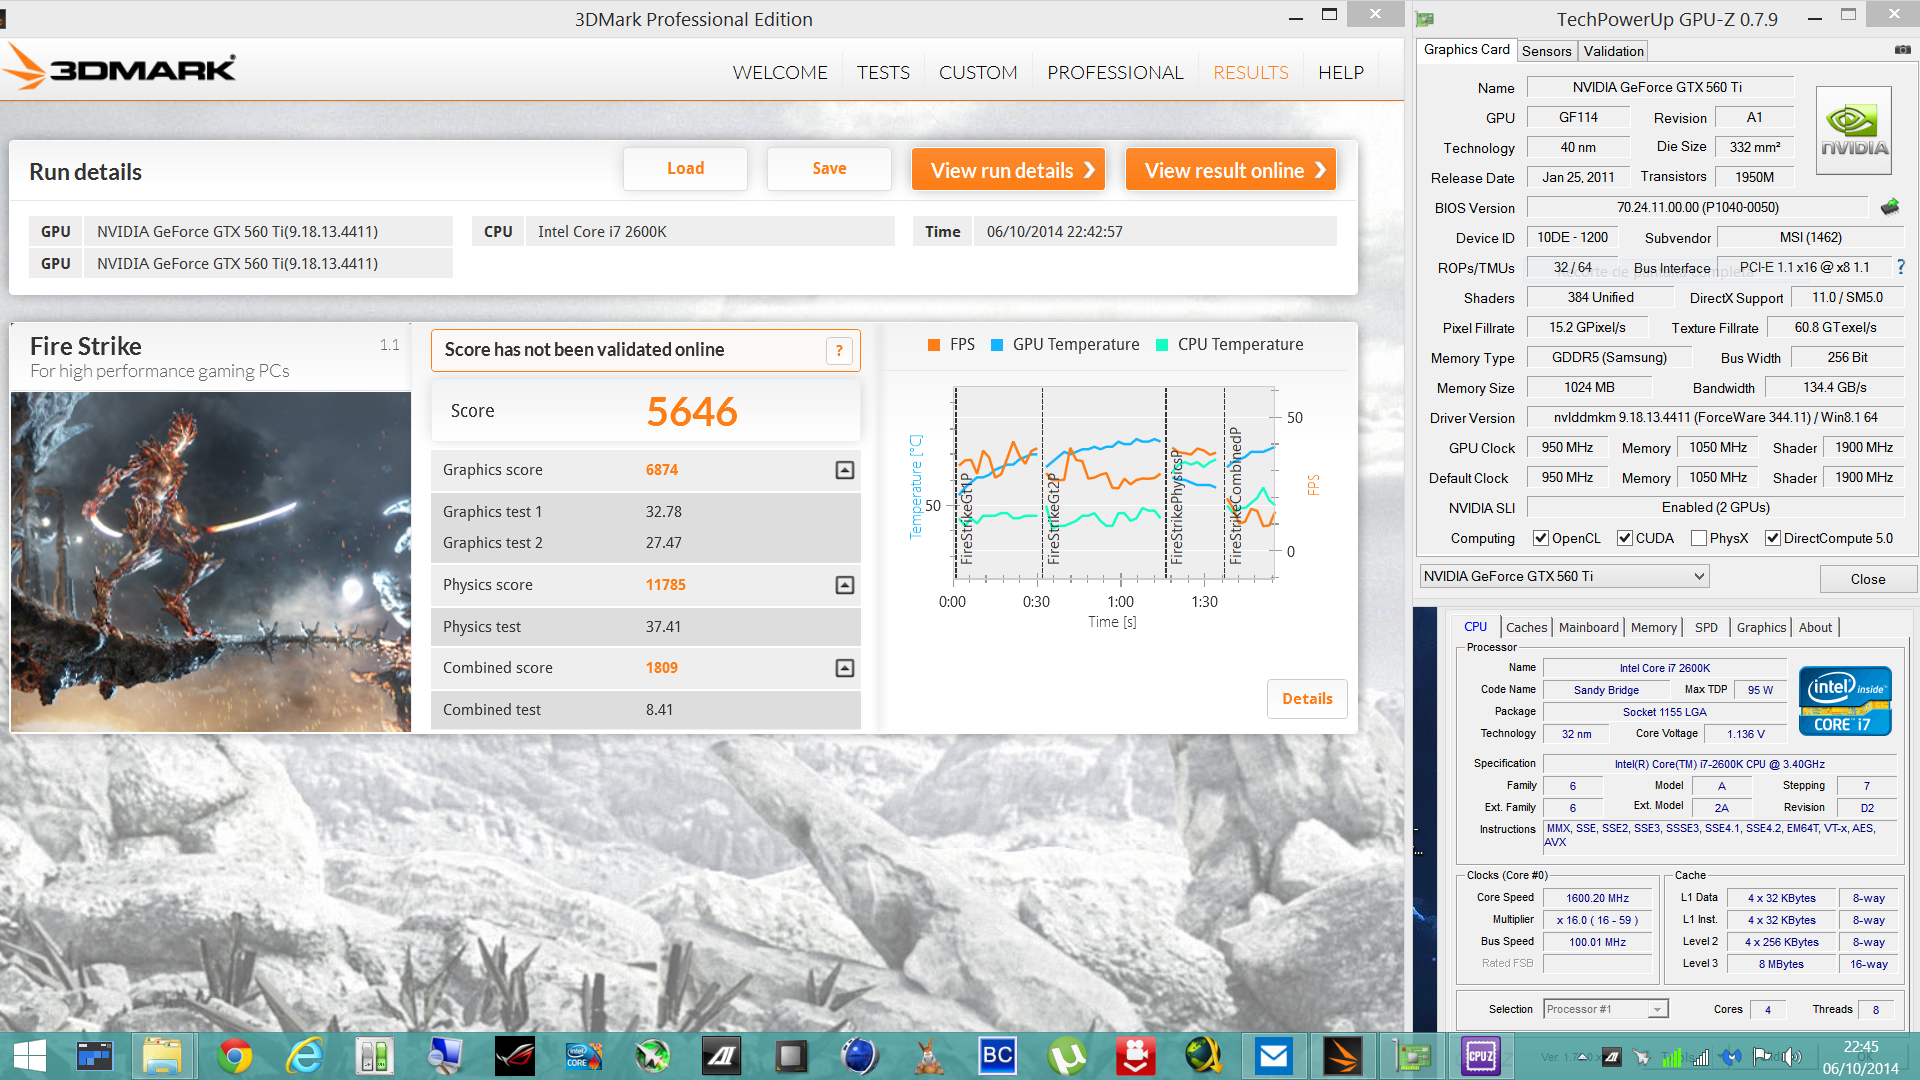Switch to the CUSTOM tab in 3DMark
The width and height of the screenshot is (1920, 1080).
[978, 72]
